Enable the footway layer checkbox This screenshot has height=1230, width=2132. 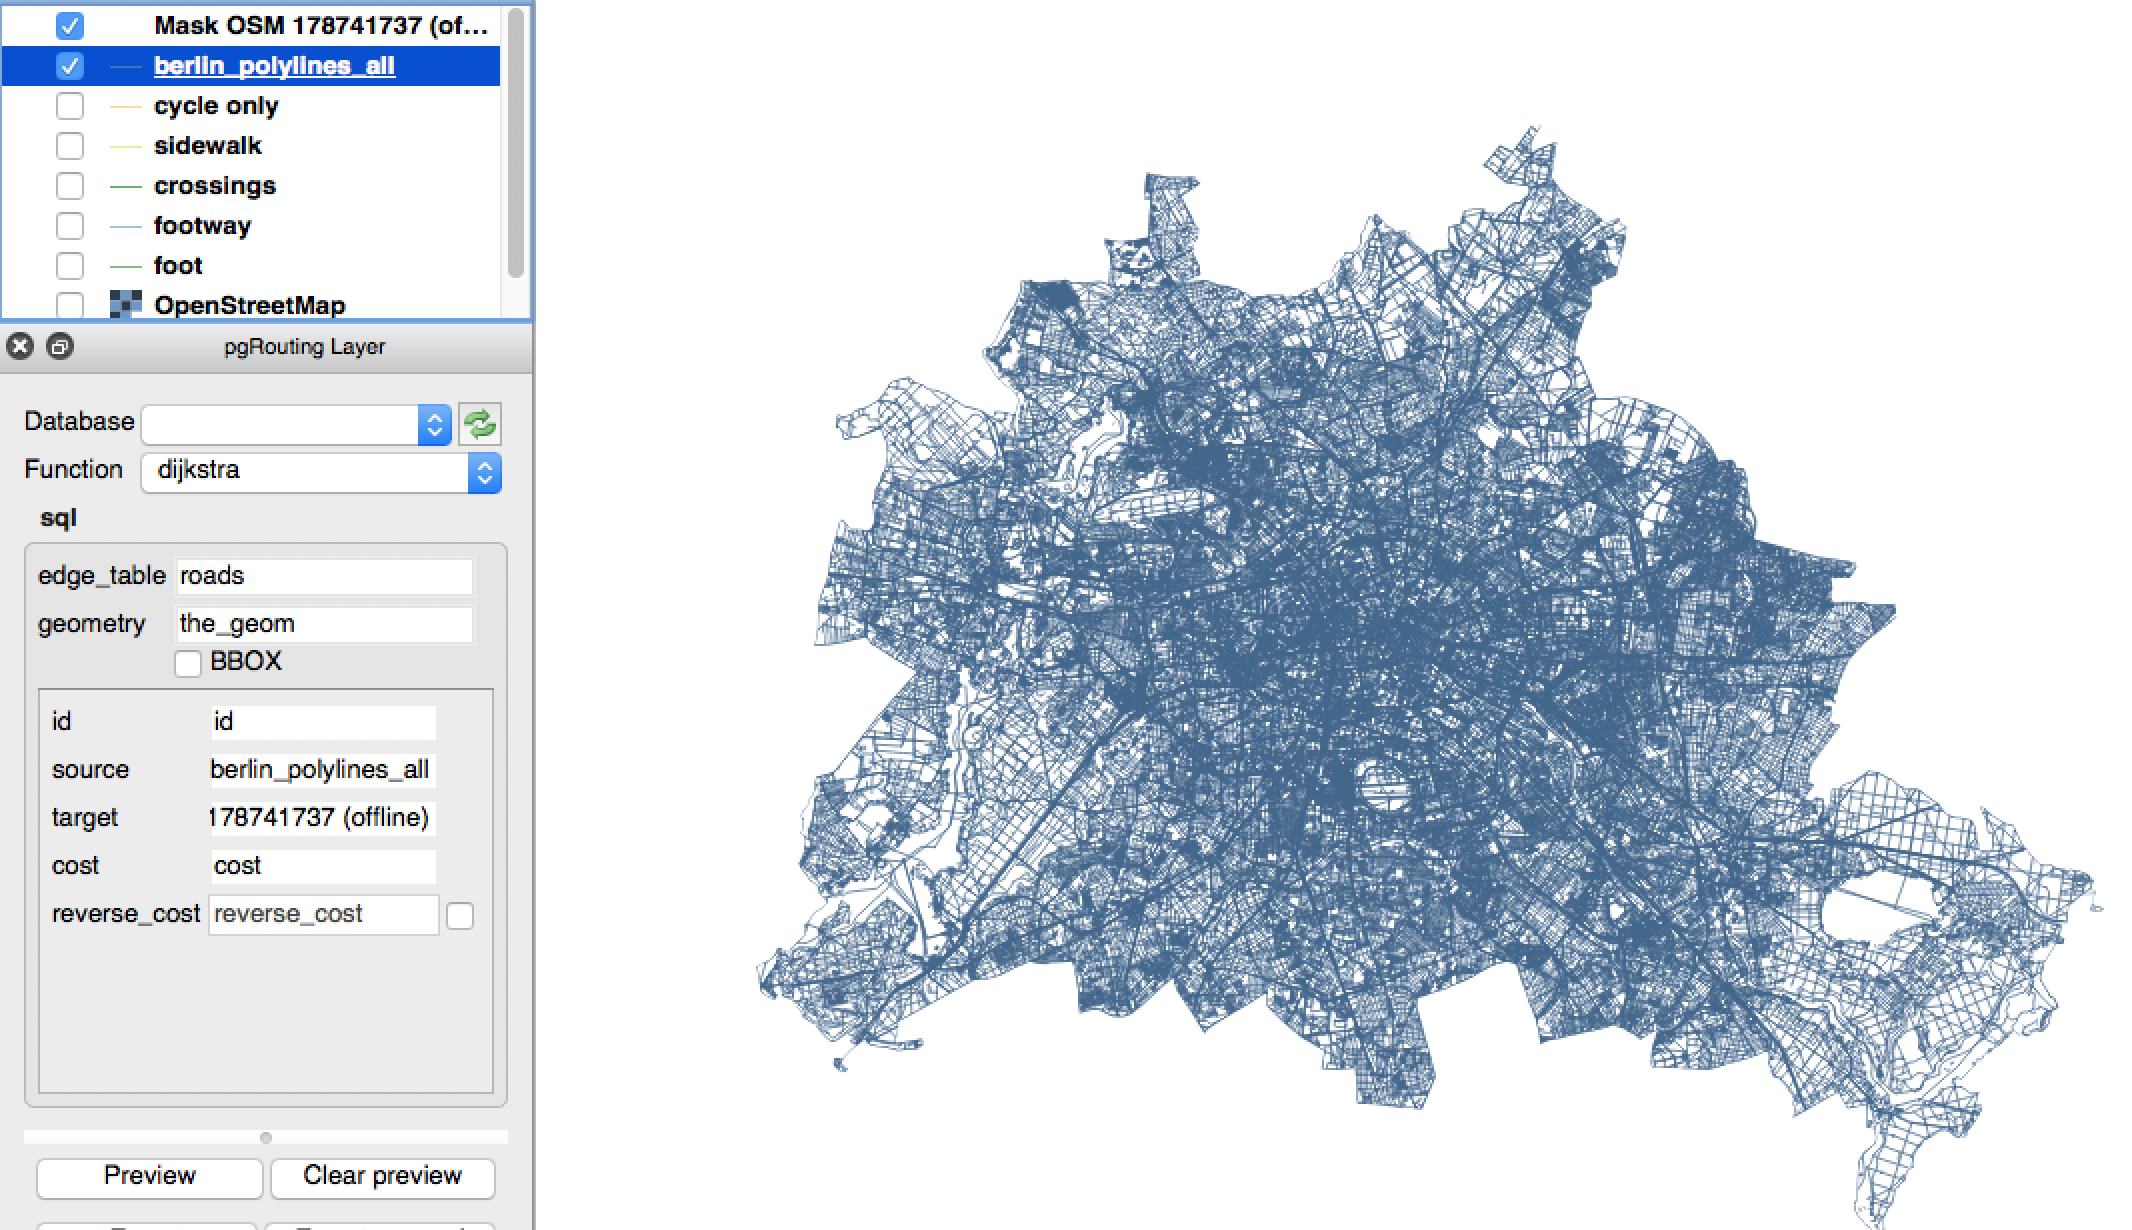pos(70,226)
